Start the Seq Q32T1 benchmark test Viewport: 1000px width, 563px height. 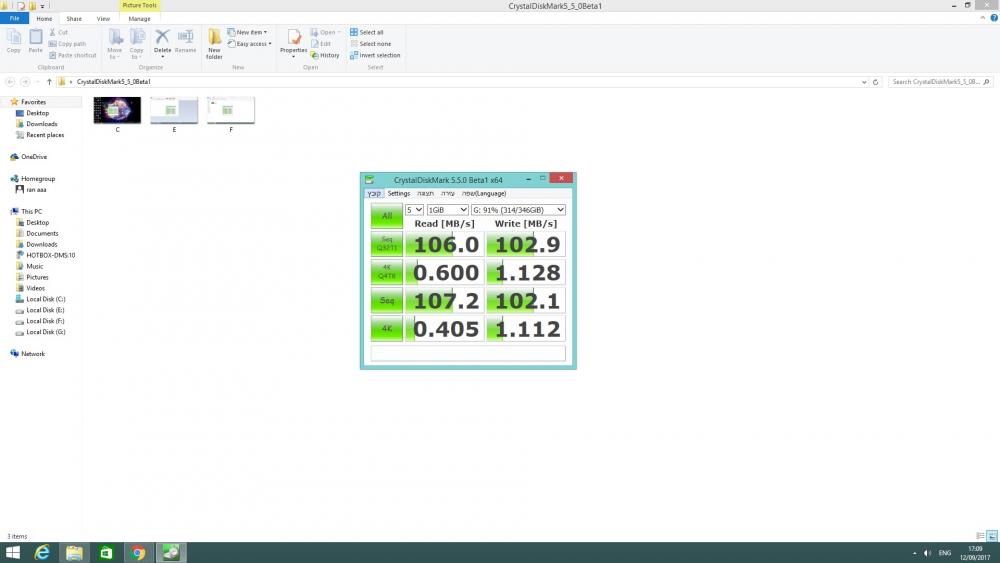click(386, 244)
